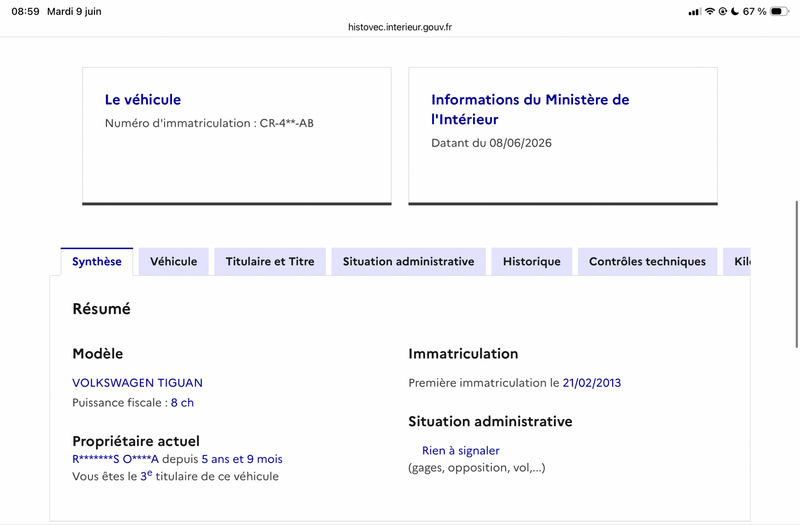This screenshot has width=800, height=525.
Task: Click the Propriétaire actuel heading
Action: click(x=136, y=441)
